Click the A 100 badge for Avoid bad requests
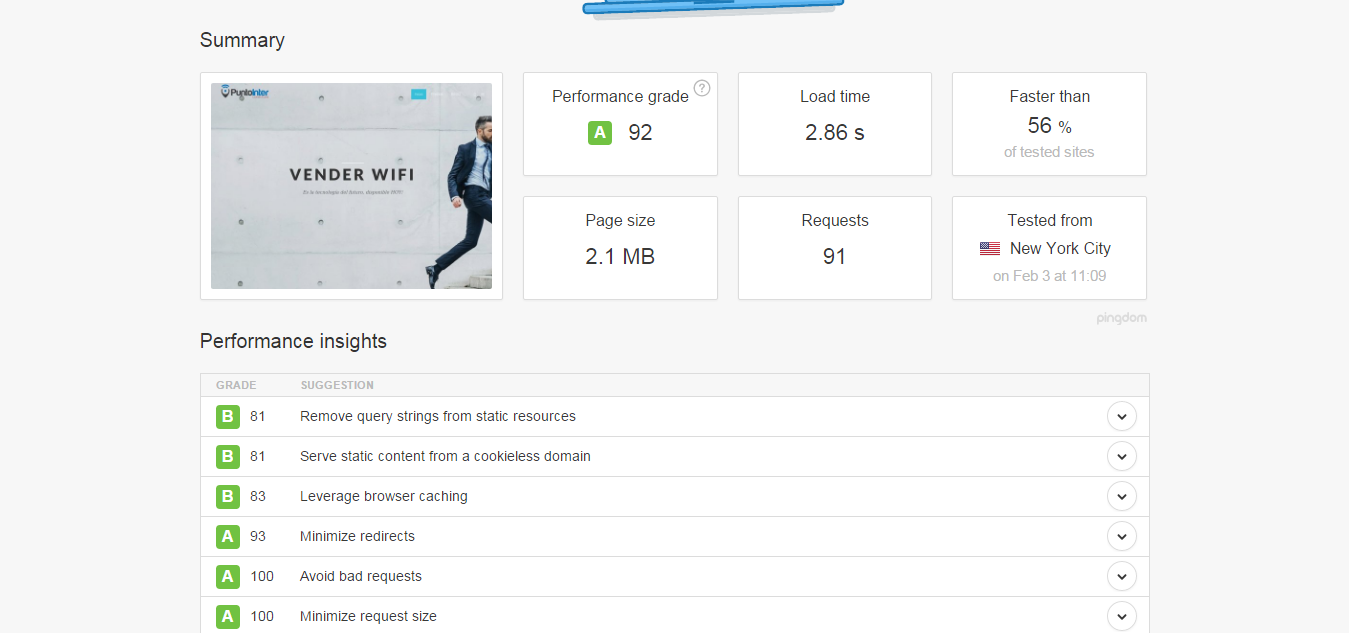The width and height of the screenshot is (1349, 633). (x=227, y=576)
